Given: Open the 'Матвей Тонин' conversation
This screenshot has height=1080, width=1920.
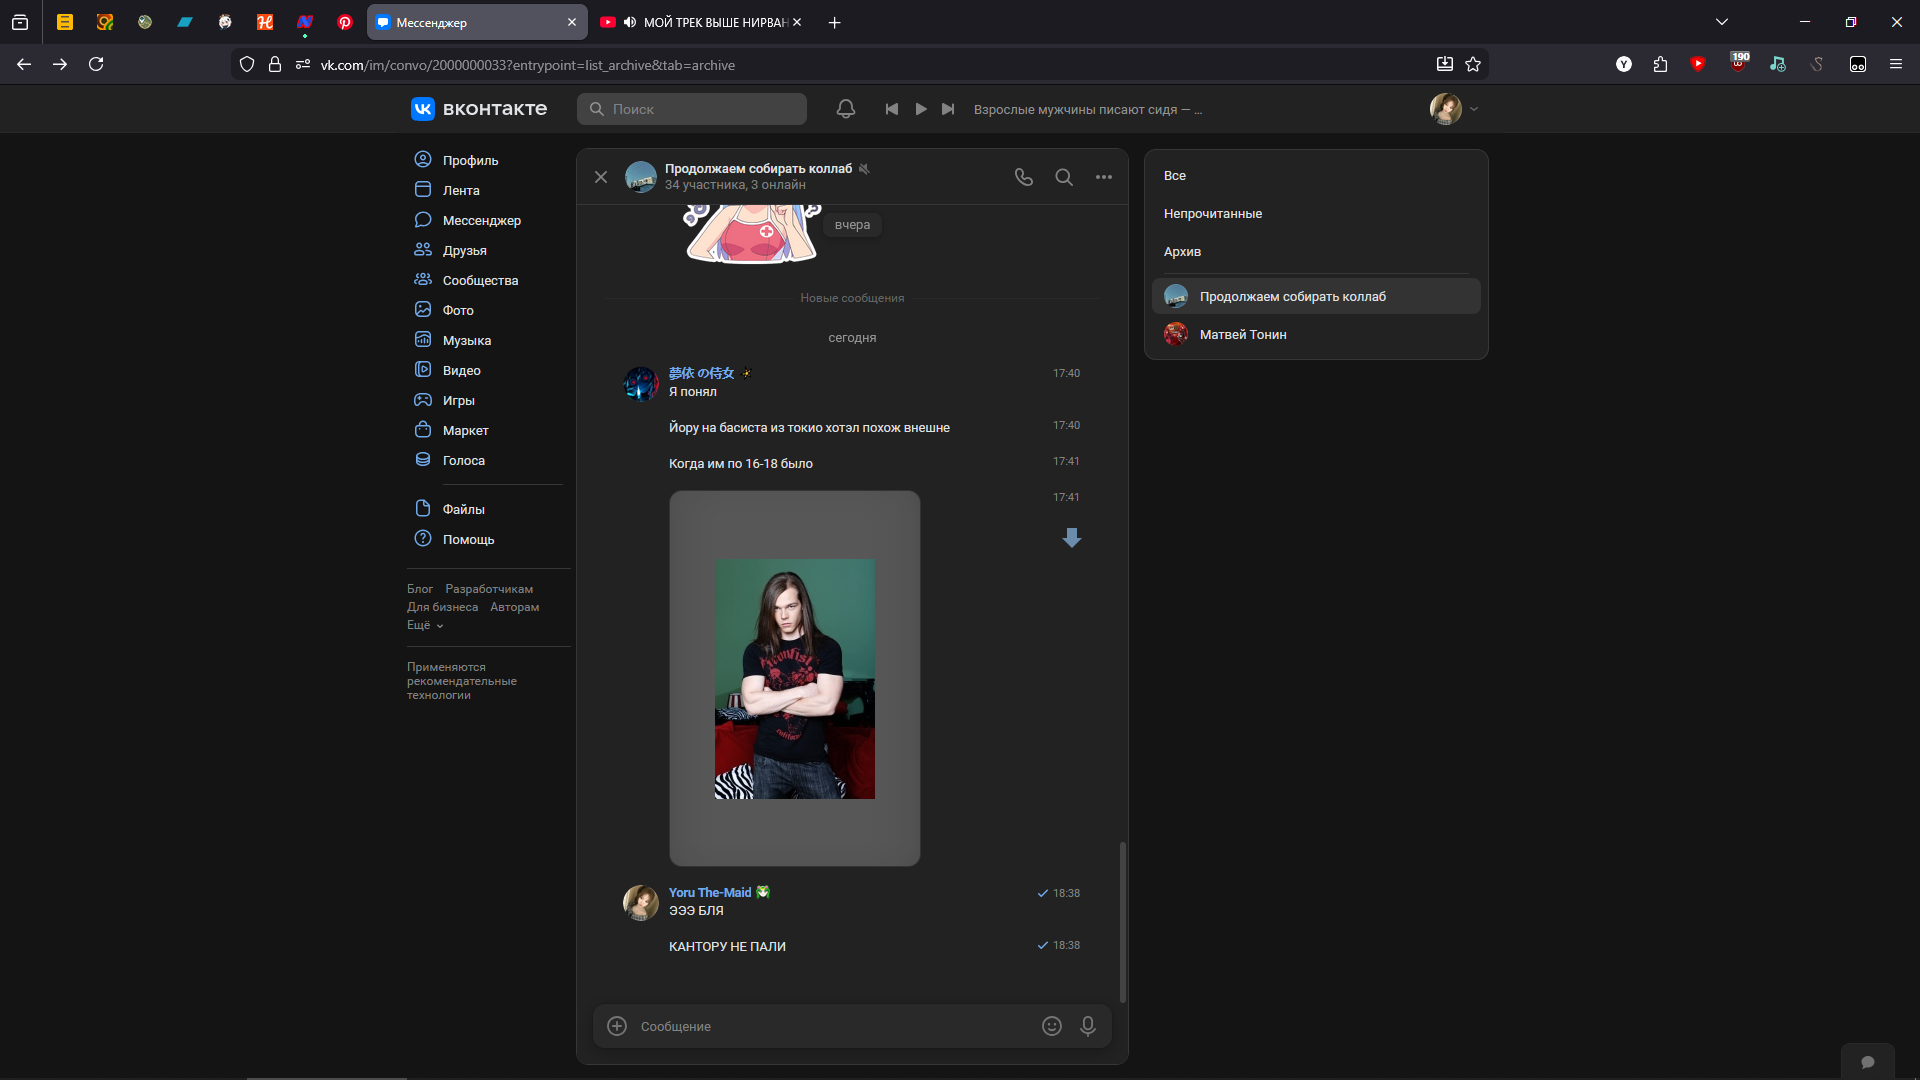Looking at the screenshot, I should [x=1243, y=334].
